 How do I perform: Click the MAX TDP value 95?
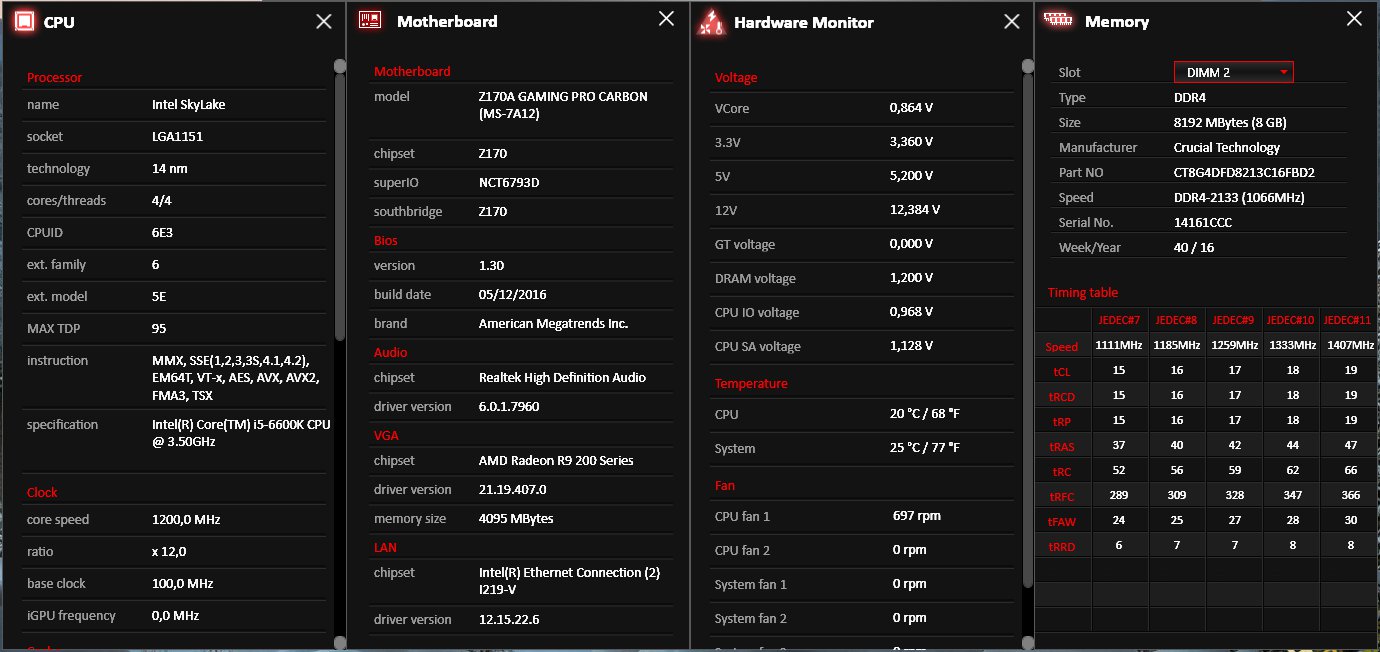point(159,328)
